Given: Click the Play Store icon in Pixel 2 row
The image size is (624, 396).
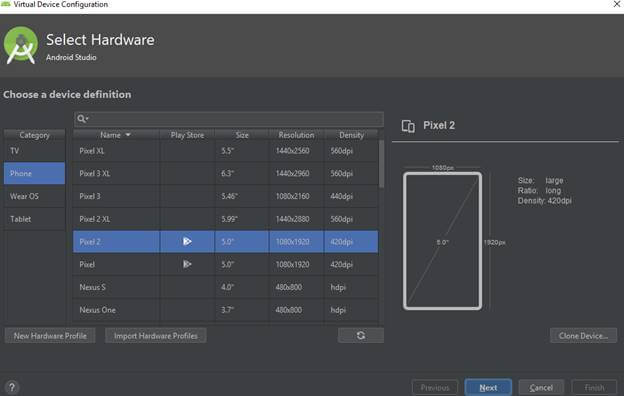Looking at the screenshot, I should 187,242.
